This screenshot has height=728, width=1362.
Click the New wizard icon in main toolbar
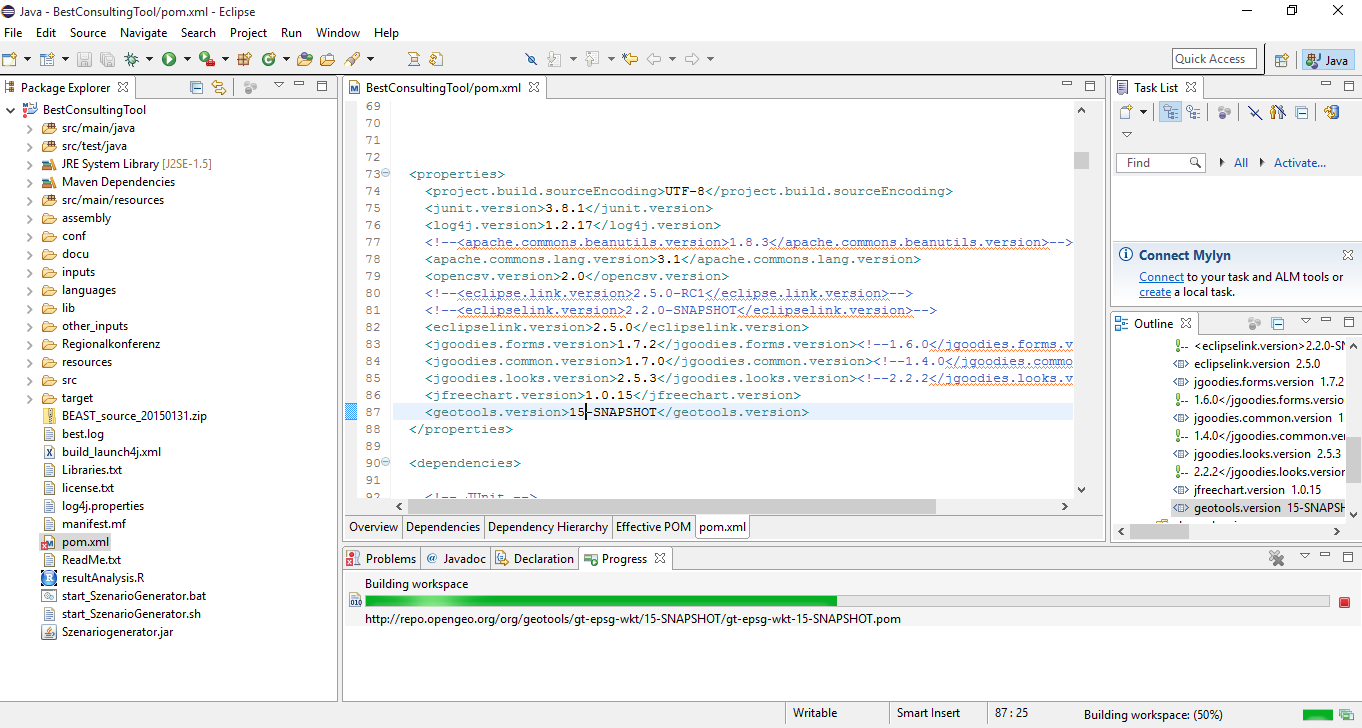10,59
